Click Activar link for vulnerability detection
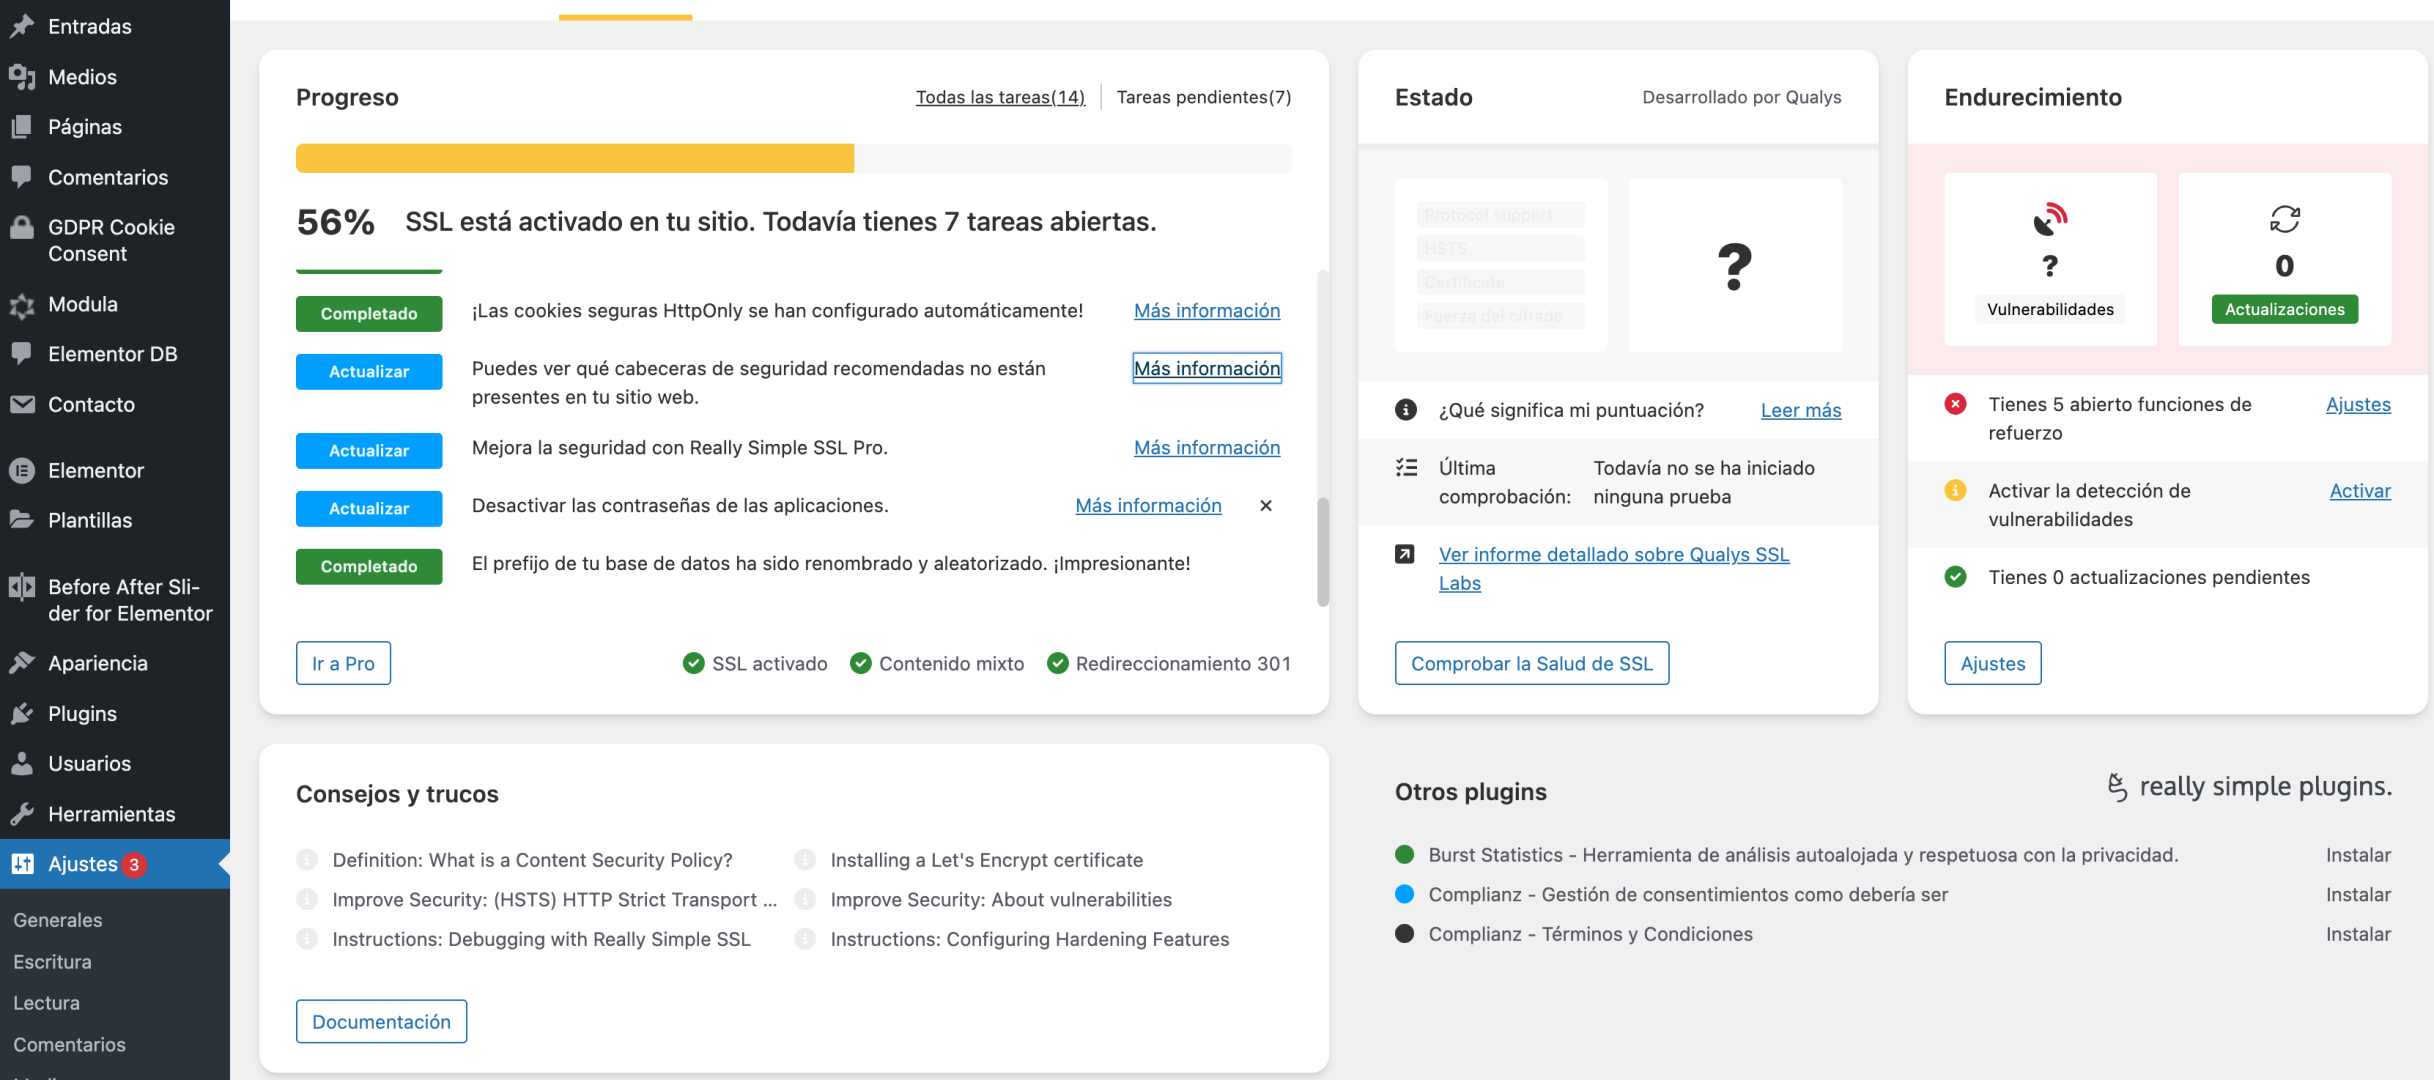 coord(2360,490)
